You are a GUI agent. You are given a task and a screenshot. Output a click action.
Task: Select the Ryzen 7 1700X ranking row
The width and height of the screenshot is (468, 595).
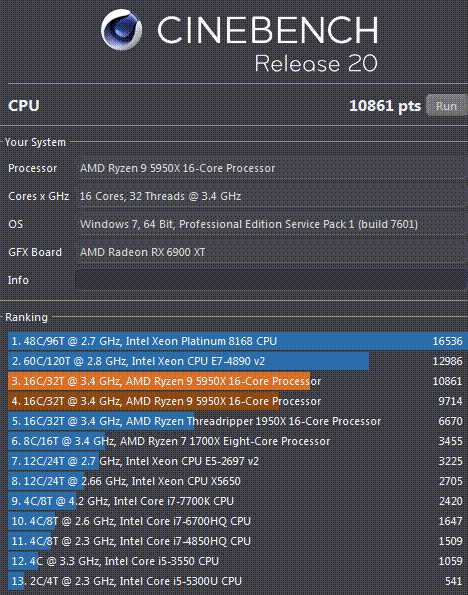click(x=238, y=441)
